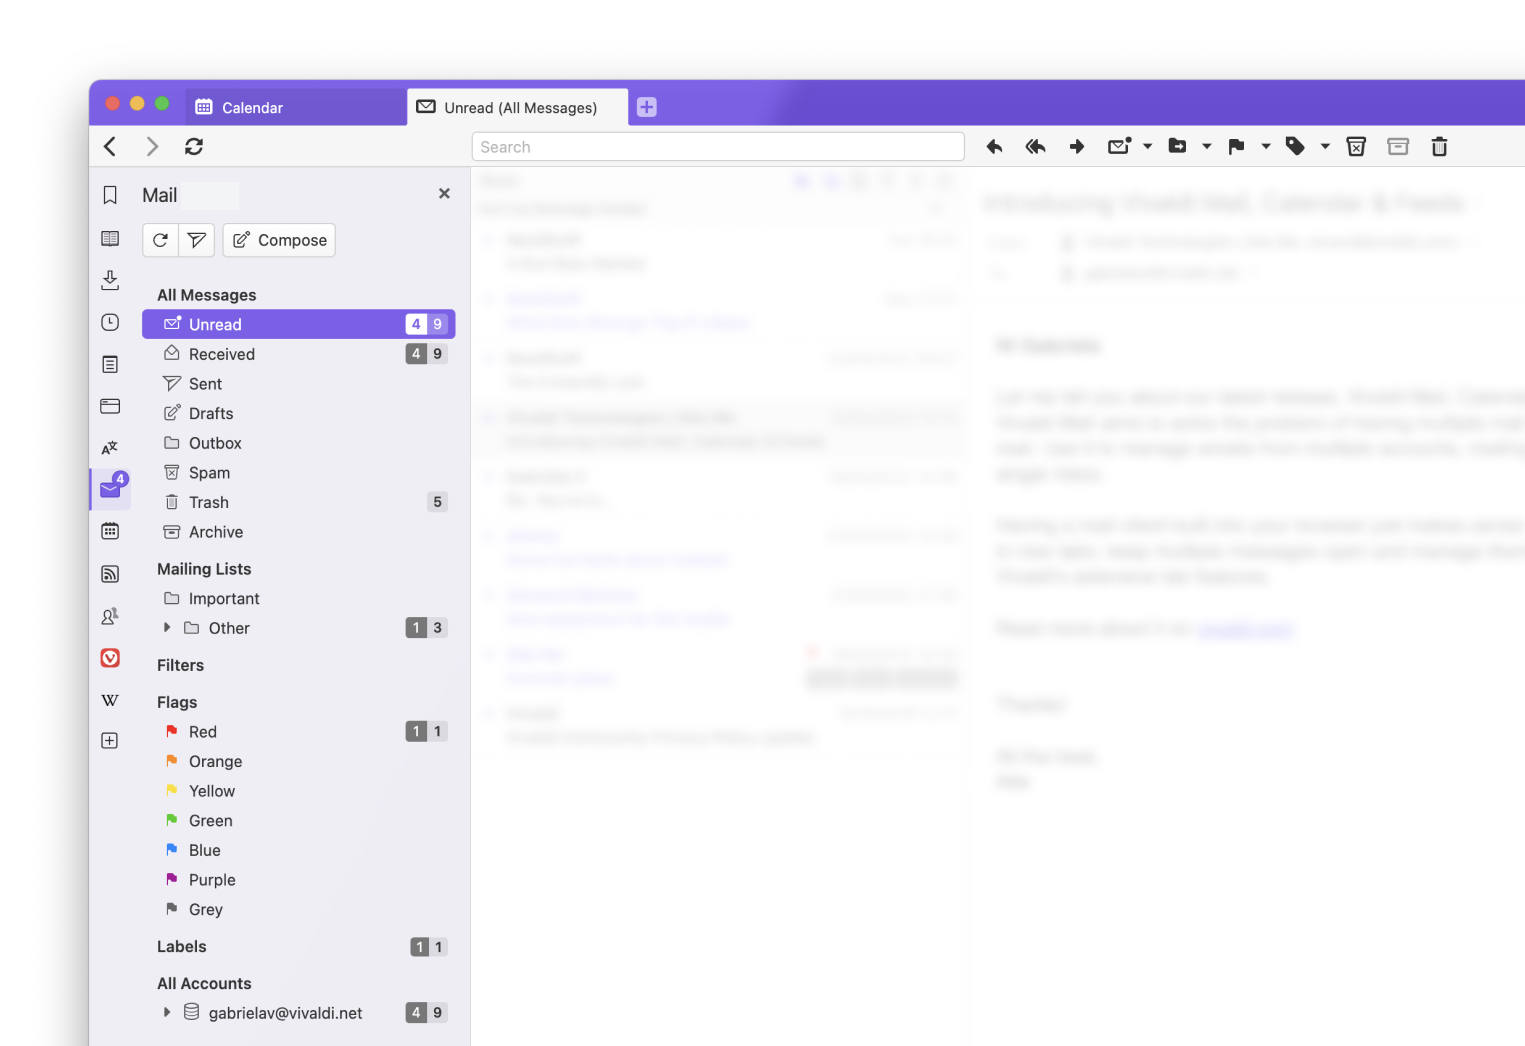Image resolution: width=1525 pixels, height=1046 pixels.
Task: Open the Notes panel icon
Action: (110, 364)
